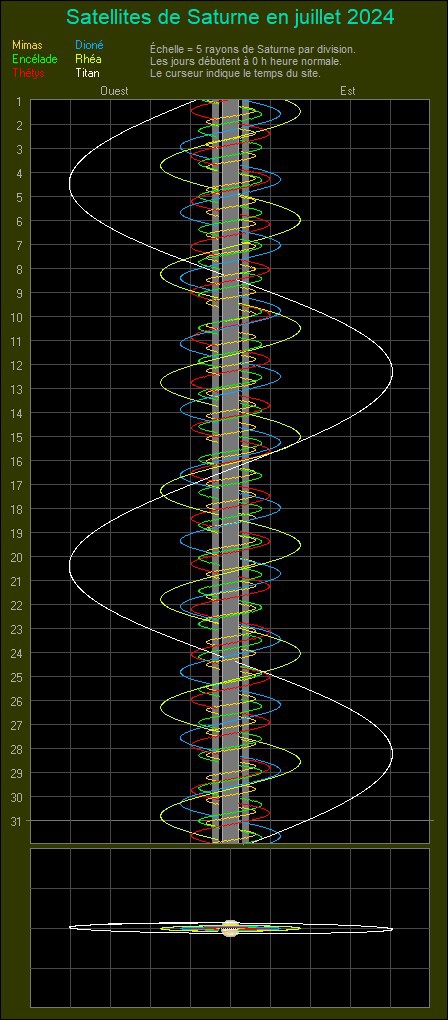Click the Thétys legend label
Image resolution: width=448 pixels, height=1020 pixels.
click(28, 73)
